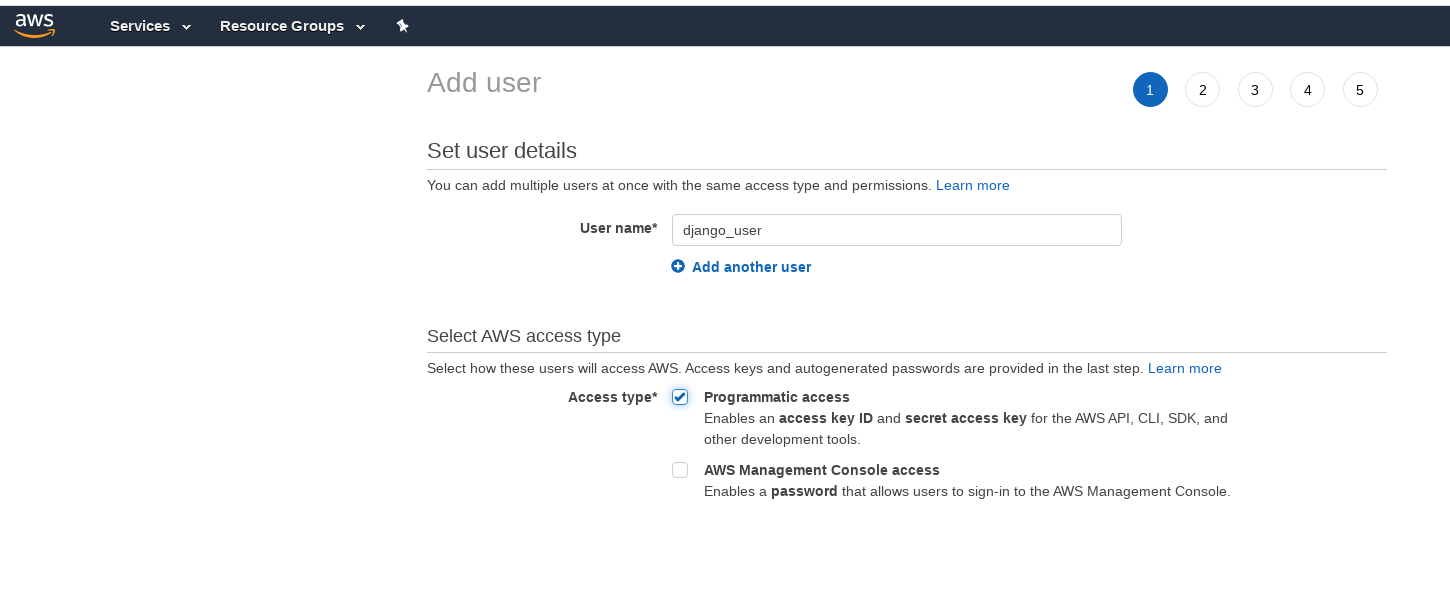
Task: Click the chevron next to Resource Groups
Action: click(360, 27)
